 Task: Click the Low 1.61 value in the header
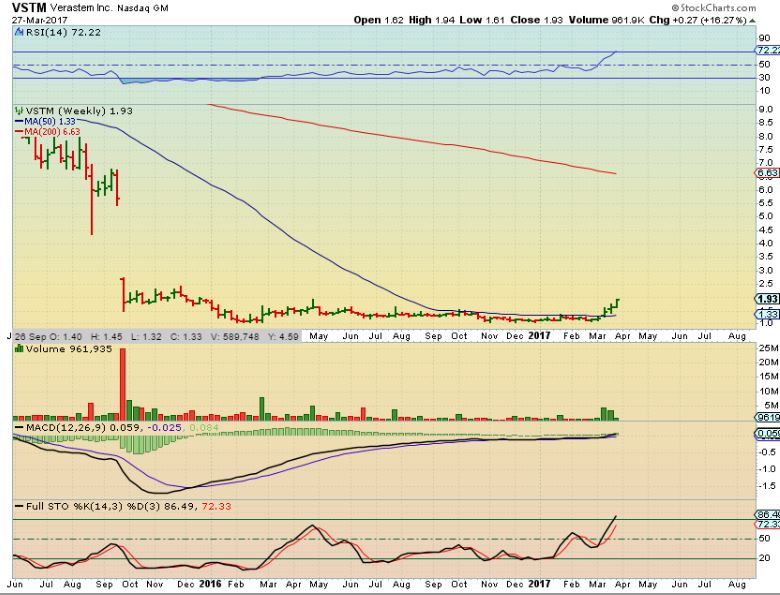coord(482,20)
